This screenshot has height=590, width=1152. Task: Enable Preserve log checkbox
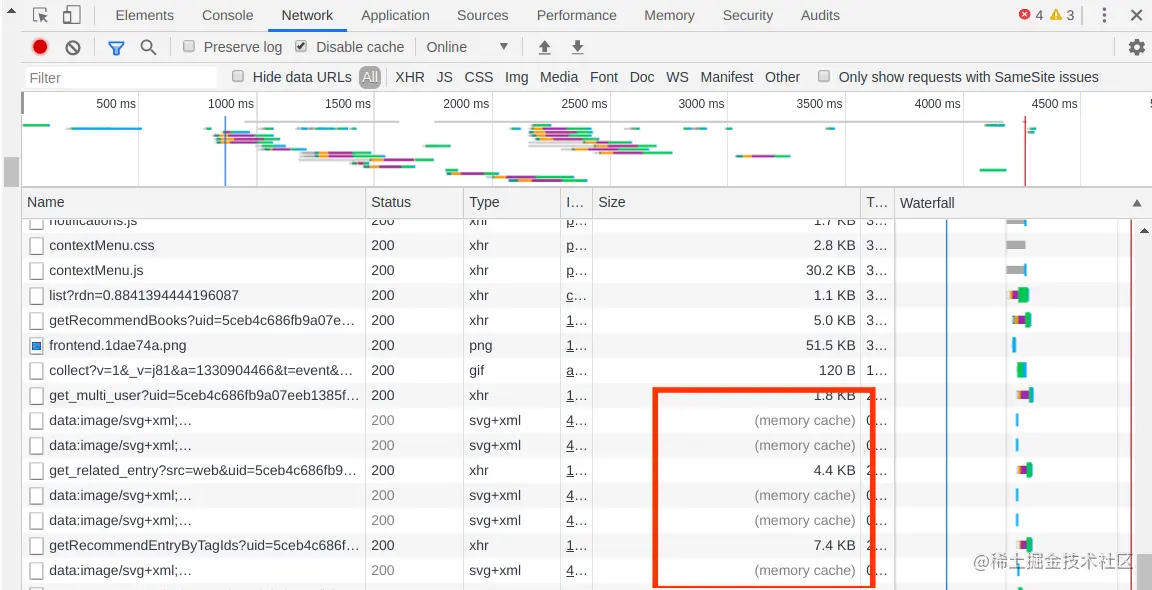189,46
